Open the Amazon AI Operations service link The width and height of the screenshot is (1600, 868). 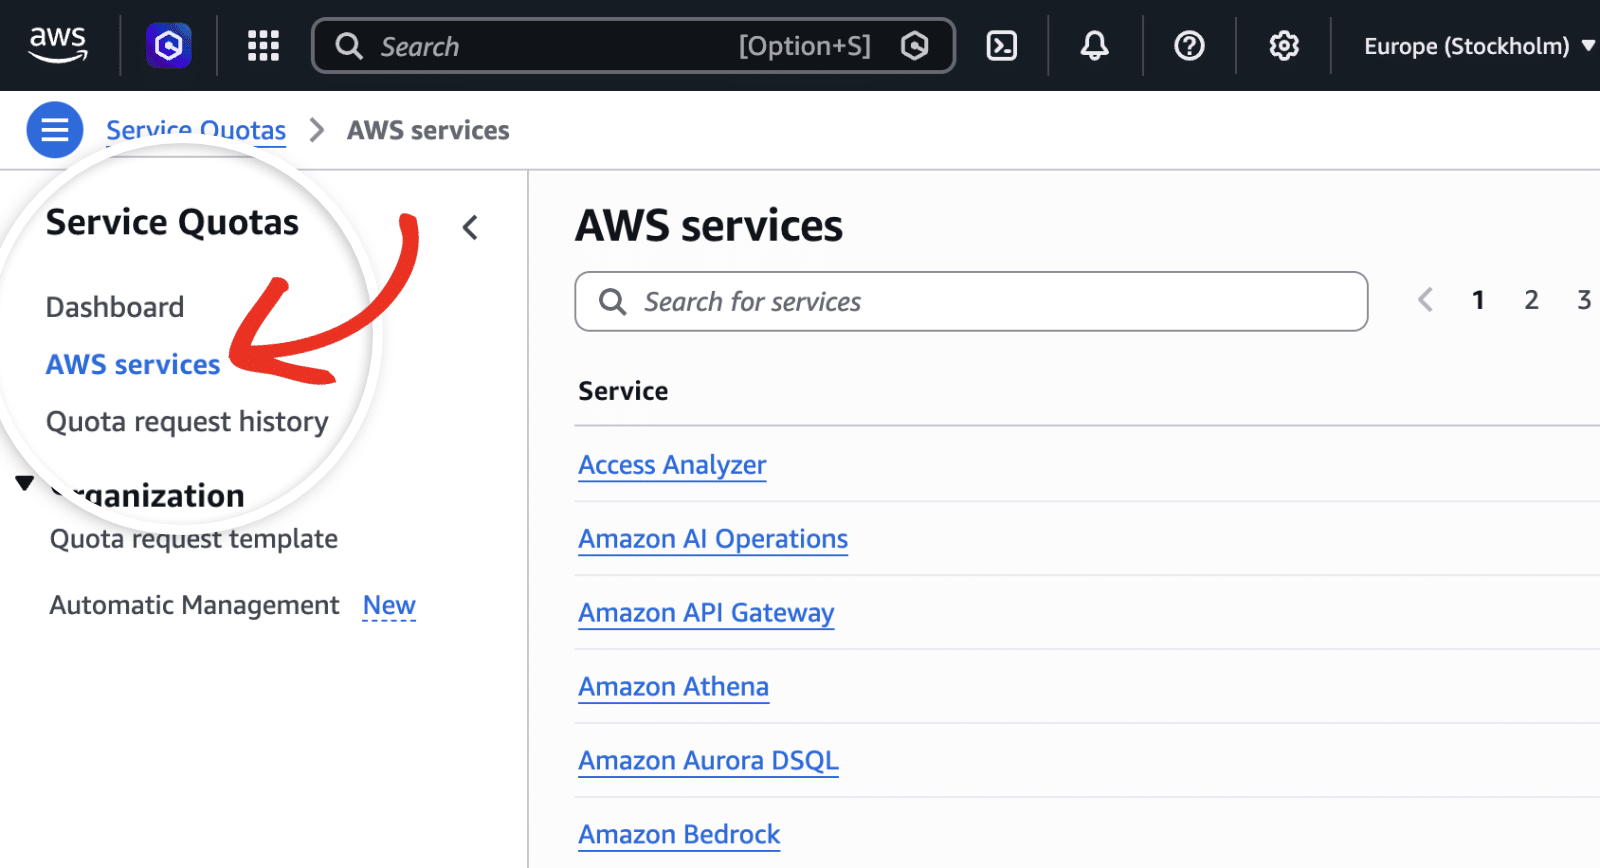coord(713,539)
